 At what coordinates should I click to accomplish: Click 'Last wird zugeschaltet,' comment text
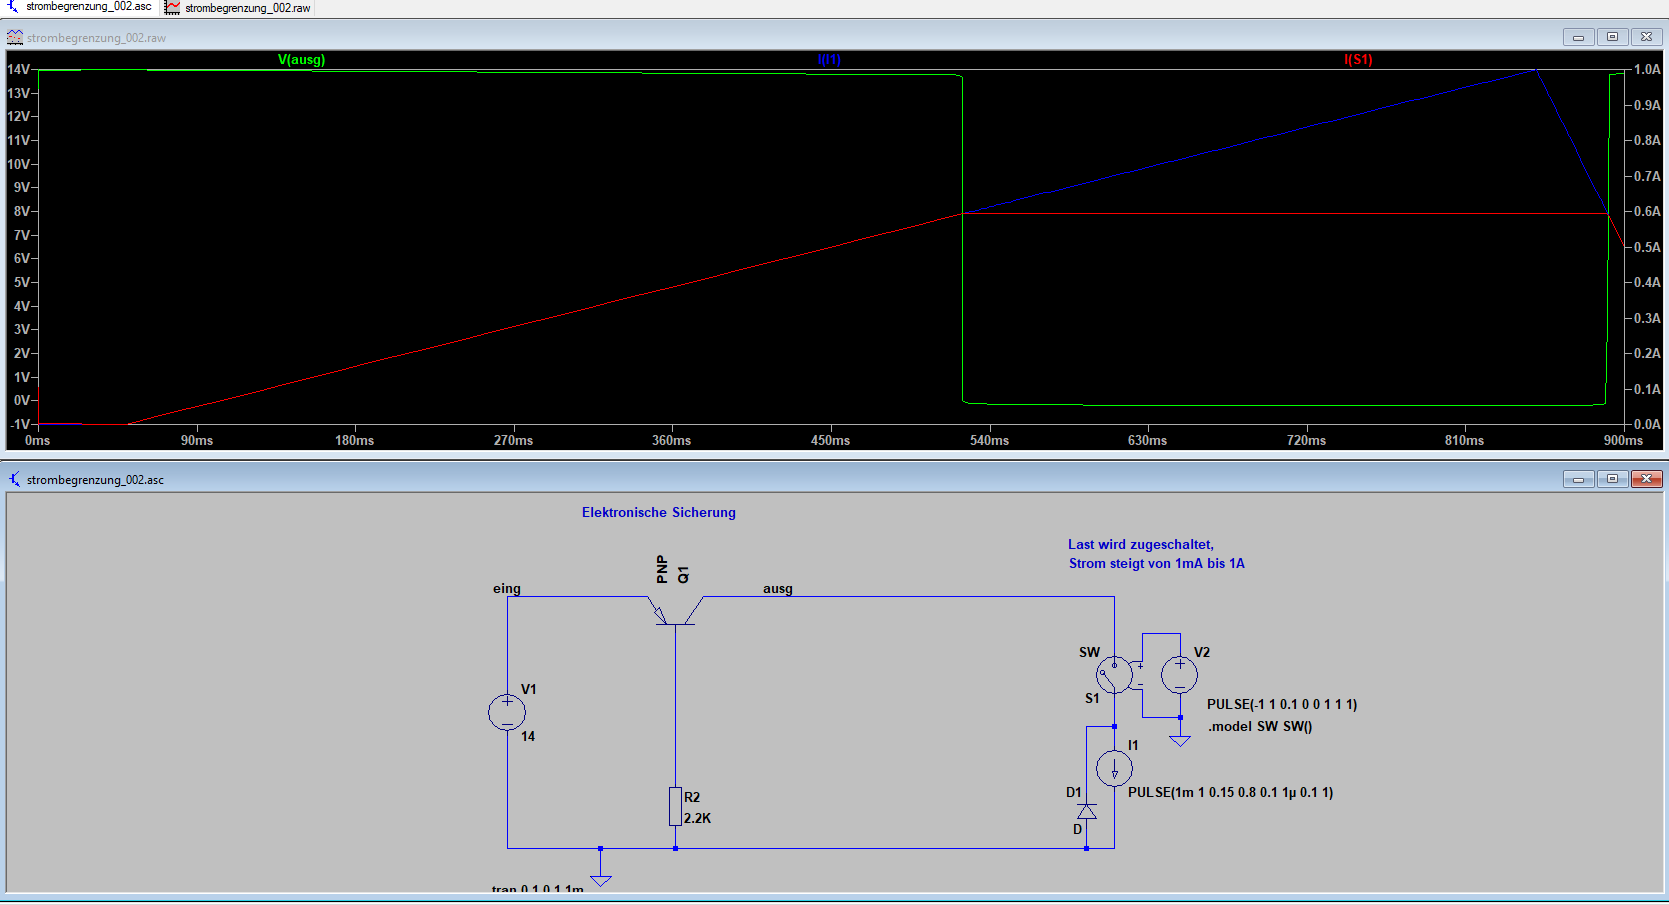(1141, 545)
